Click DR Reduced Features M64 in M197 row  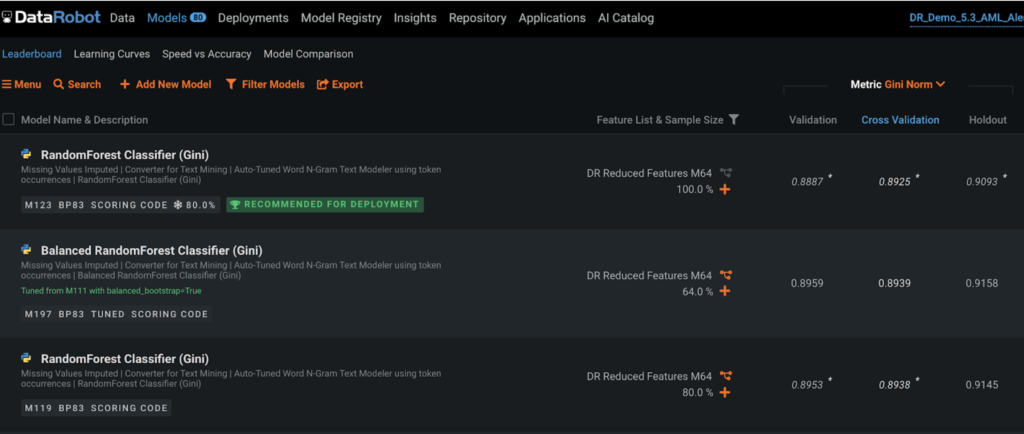click(x=648, y=275)
